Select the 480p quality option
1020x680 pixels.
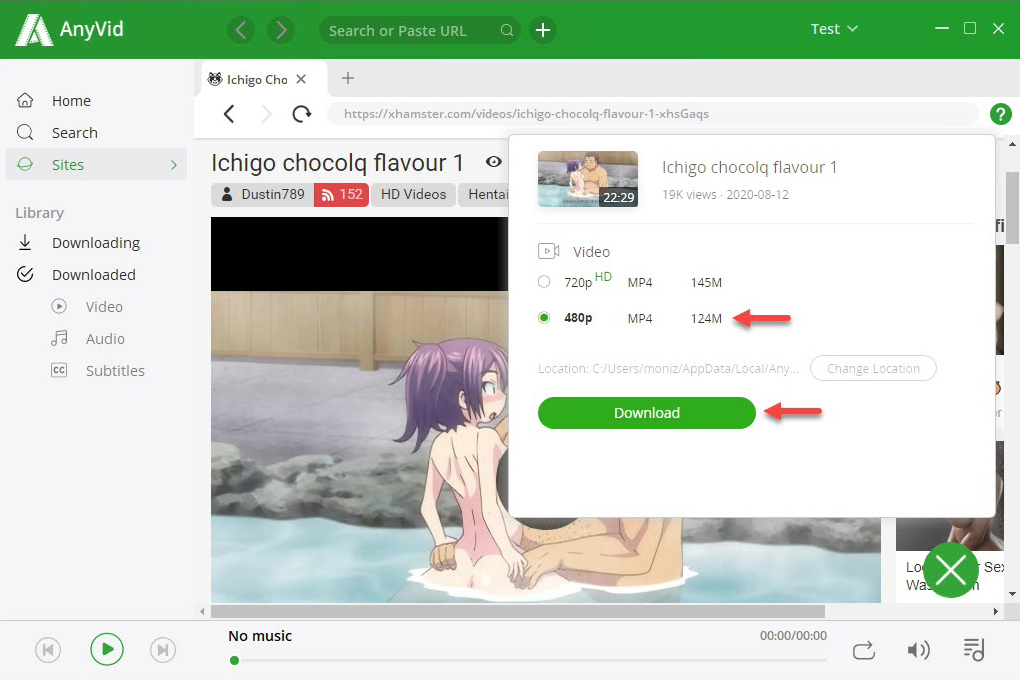544,318
